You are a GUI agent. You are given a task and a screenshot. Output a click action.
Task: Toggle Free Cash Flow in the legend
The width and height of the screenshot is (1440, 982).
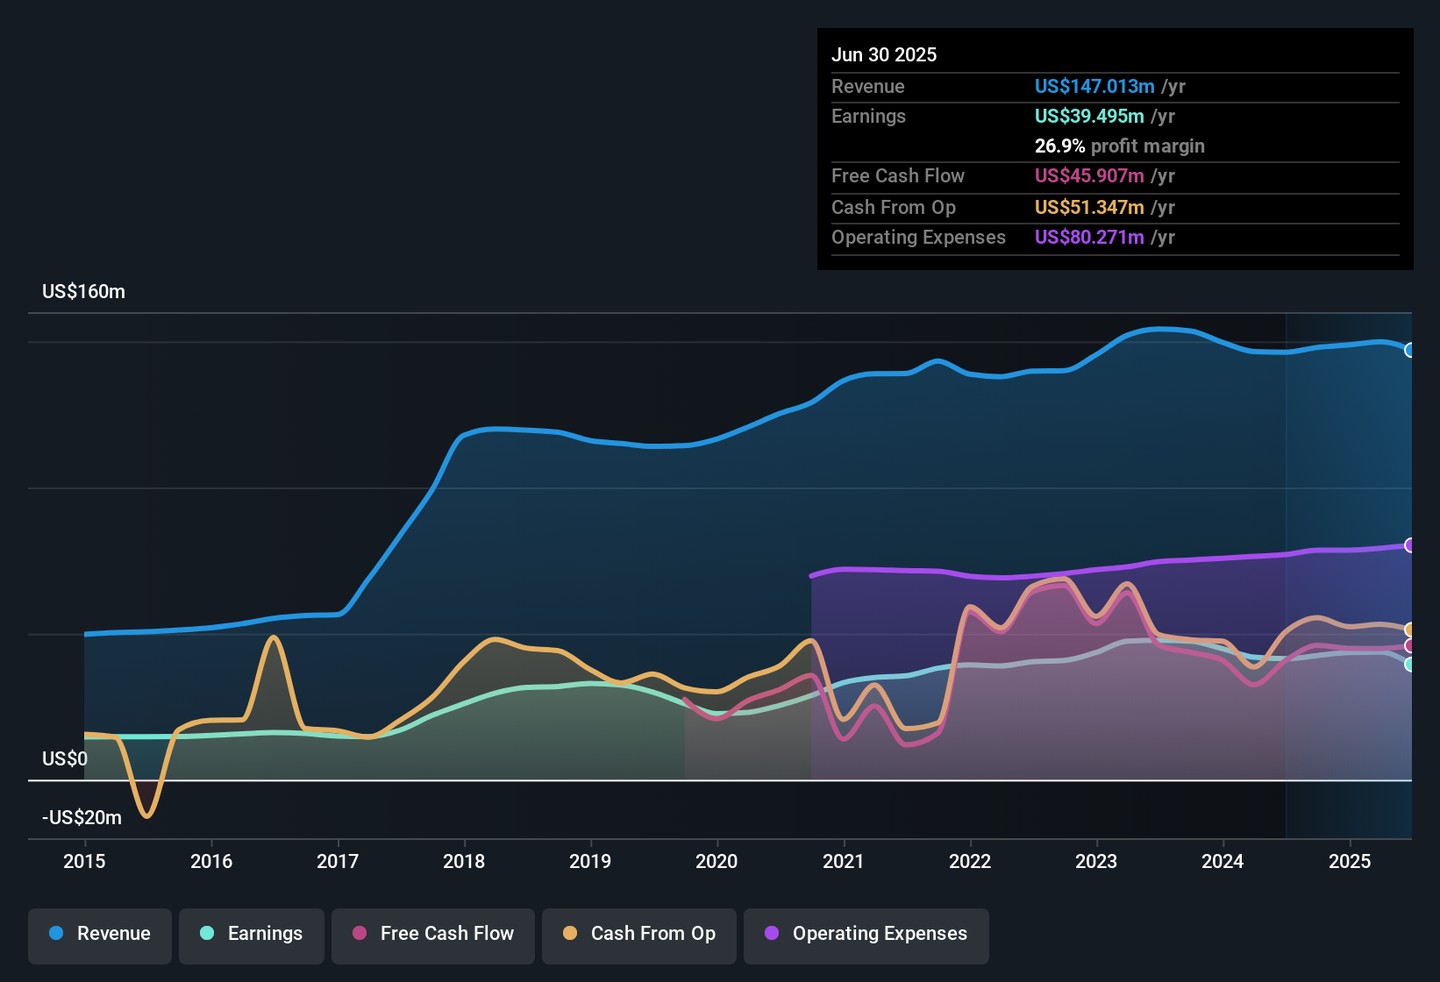click(433, 934)
